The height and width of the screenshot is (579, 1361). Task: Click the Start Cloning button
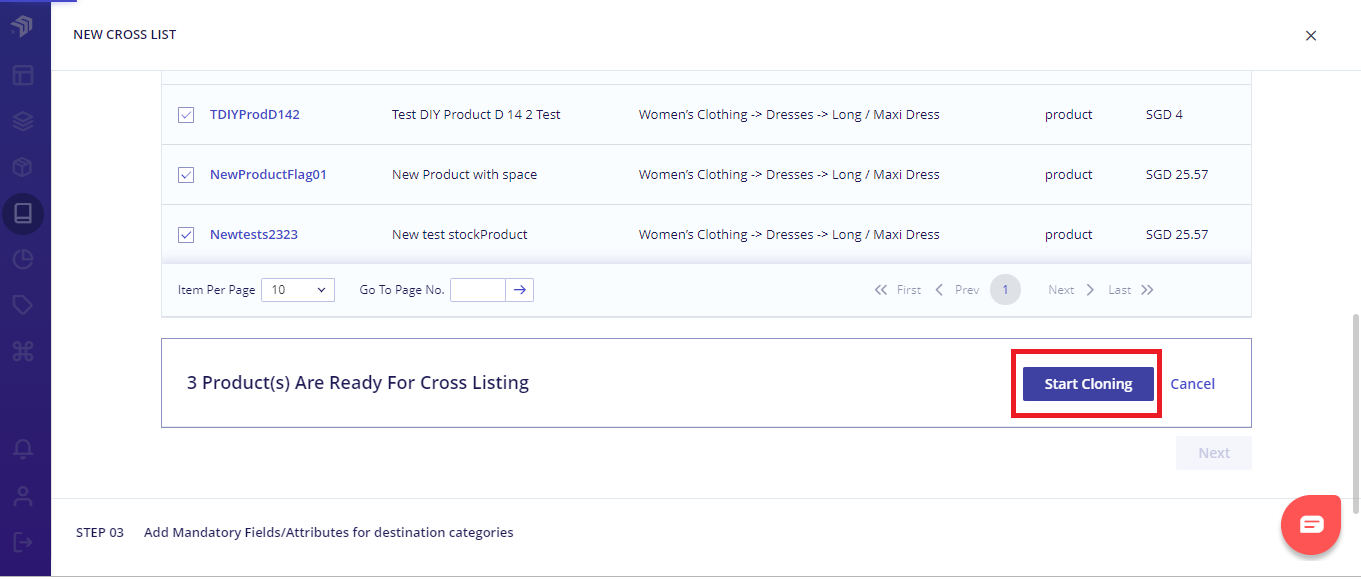[x=1088, y=384]
